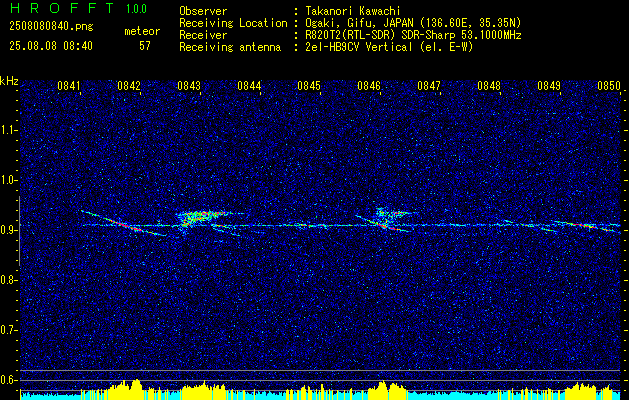Click the red echo trace near 0849
629x400 pixels.
582,225
